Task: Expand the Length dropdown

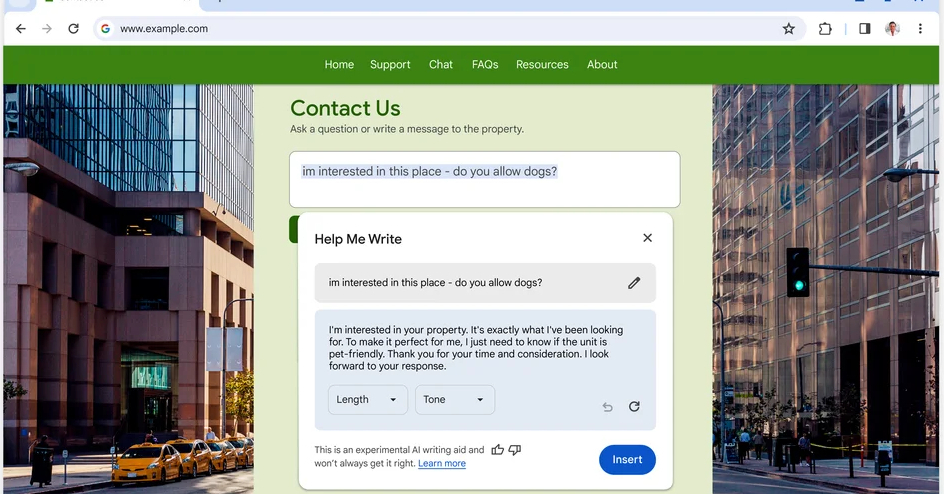Action: 367,400
